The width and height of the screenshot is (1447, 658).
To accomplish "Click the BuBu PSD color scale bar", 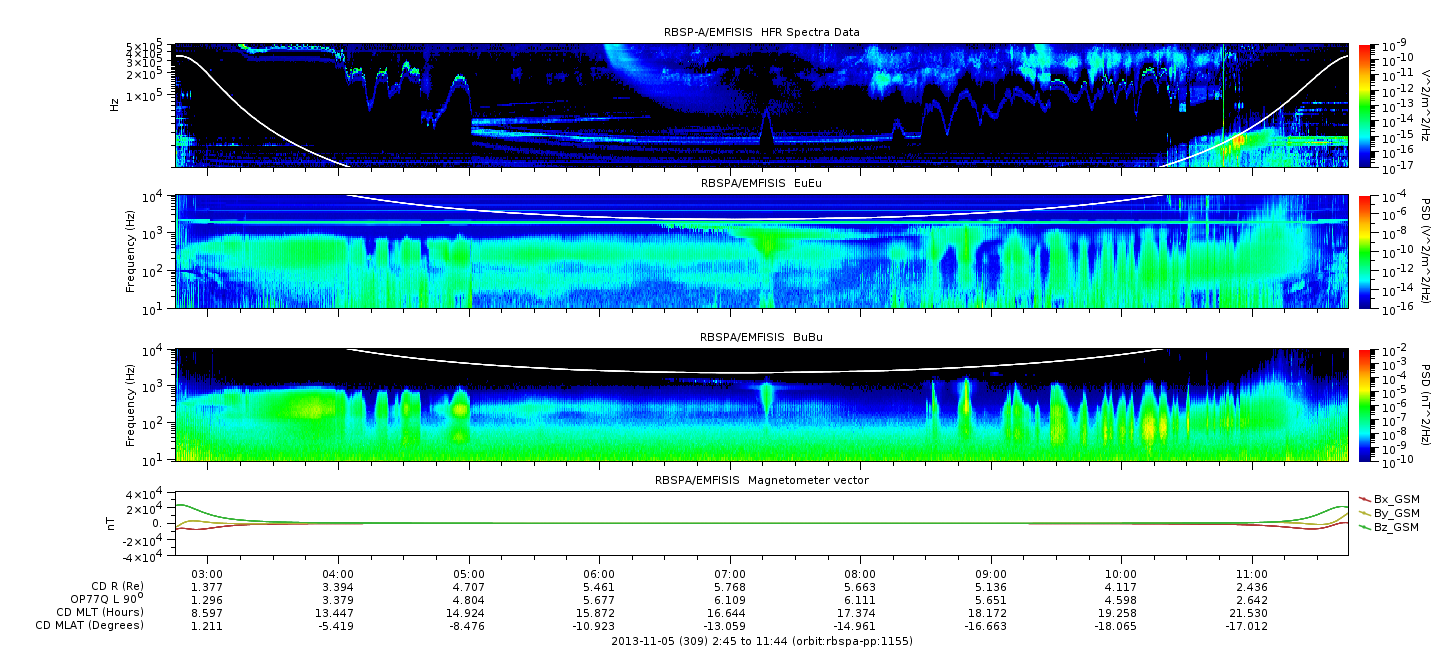I will point(1365,404).
